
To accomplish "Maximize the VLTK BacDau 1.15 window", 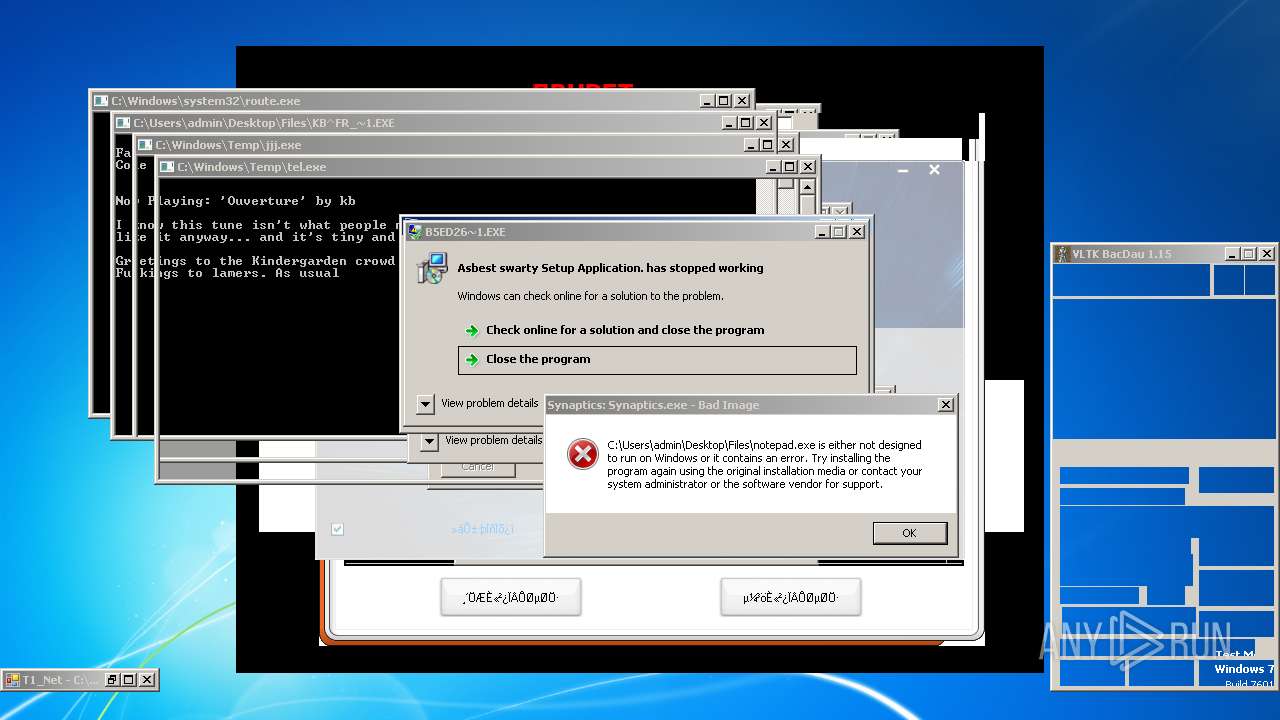I will tap(1249, 254).
